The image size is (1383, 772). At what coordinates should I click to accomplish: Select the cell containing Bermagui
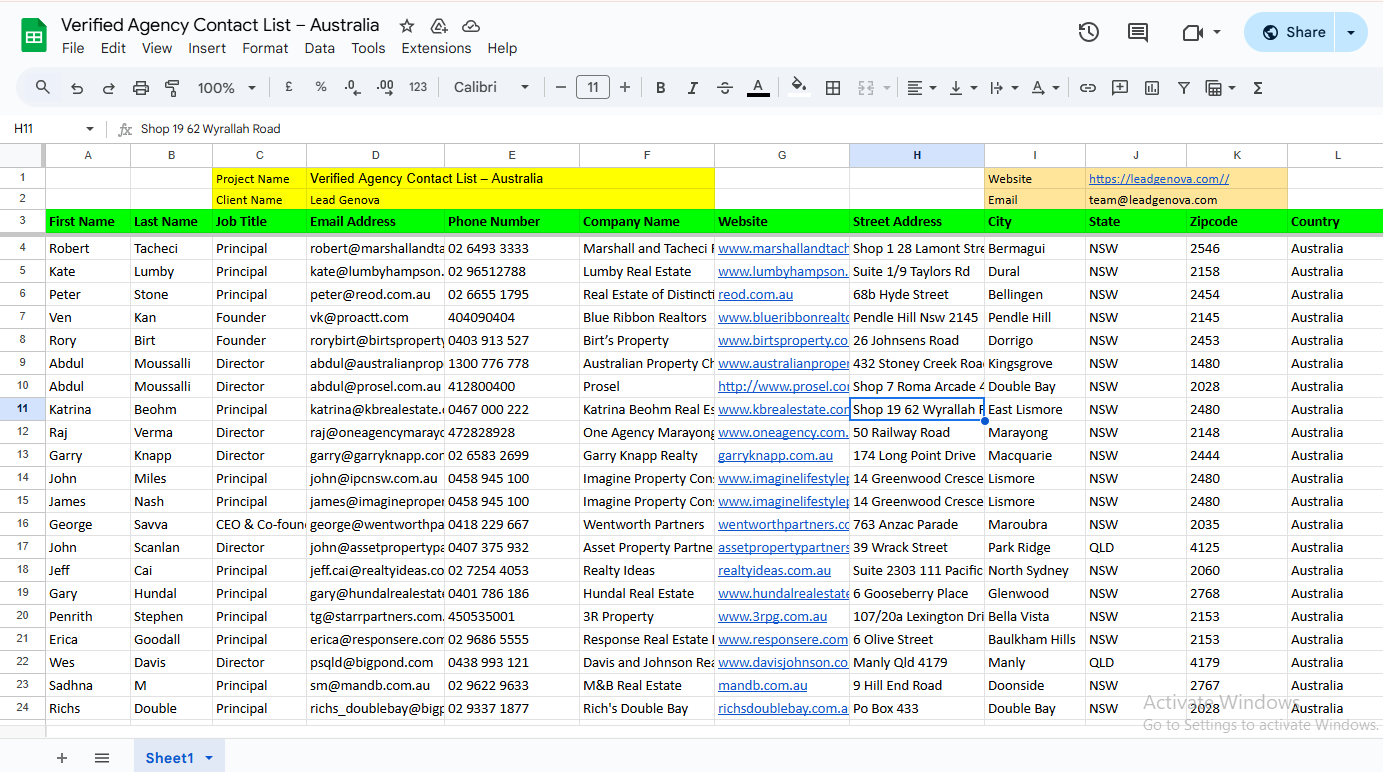click(1035, 248)
